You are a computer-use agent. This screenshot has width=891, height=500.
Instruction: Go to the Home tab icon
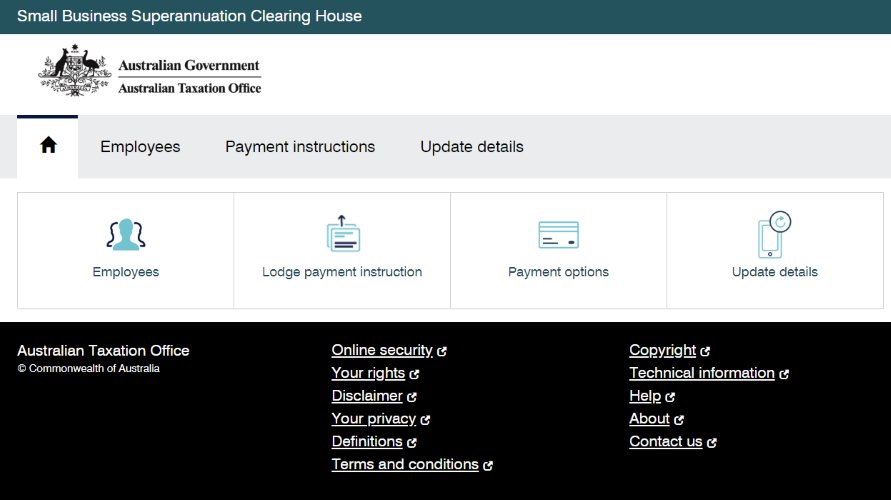click(48, 145)
